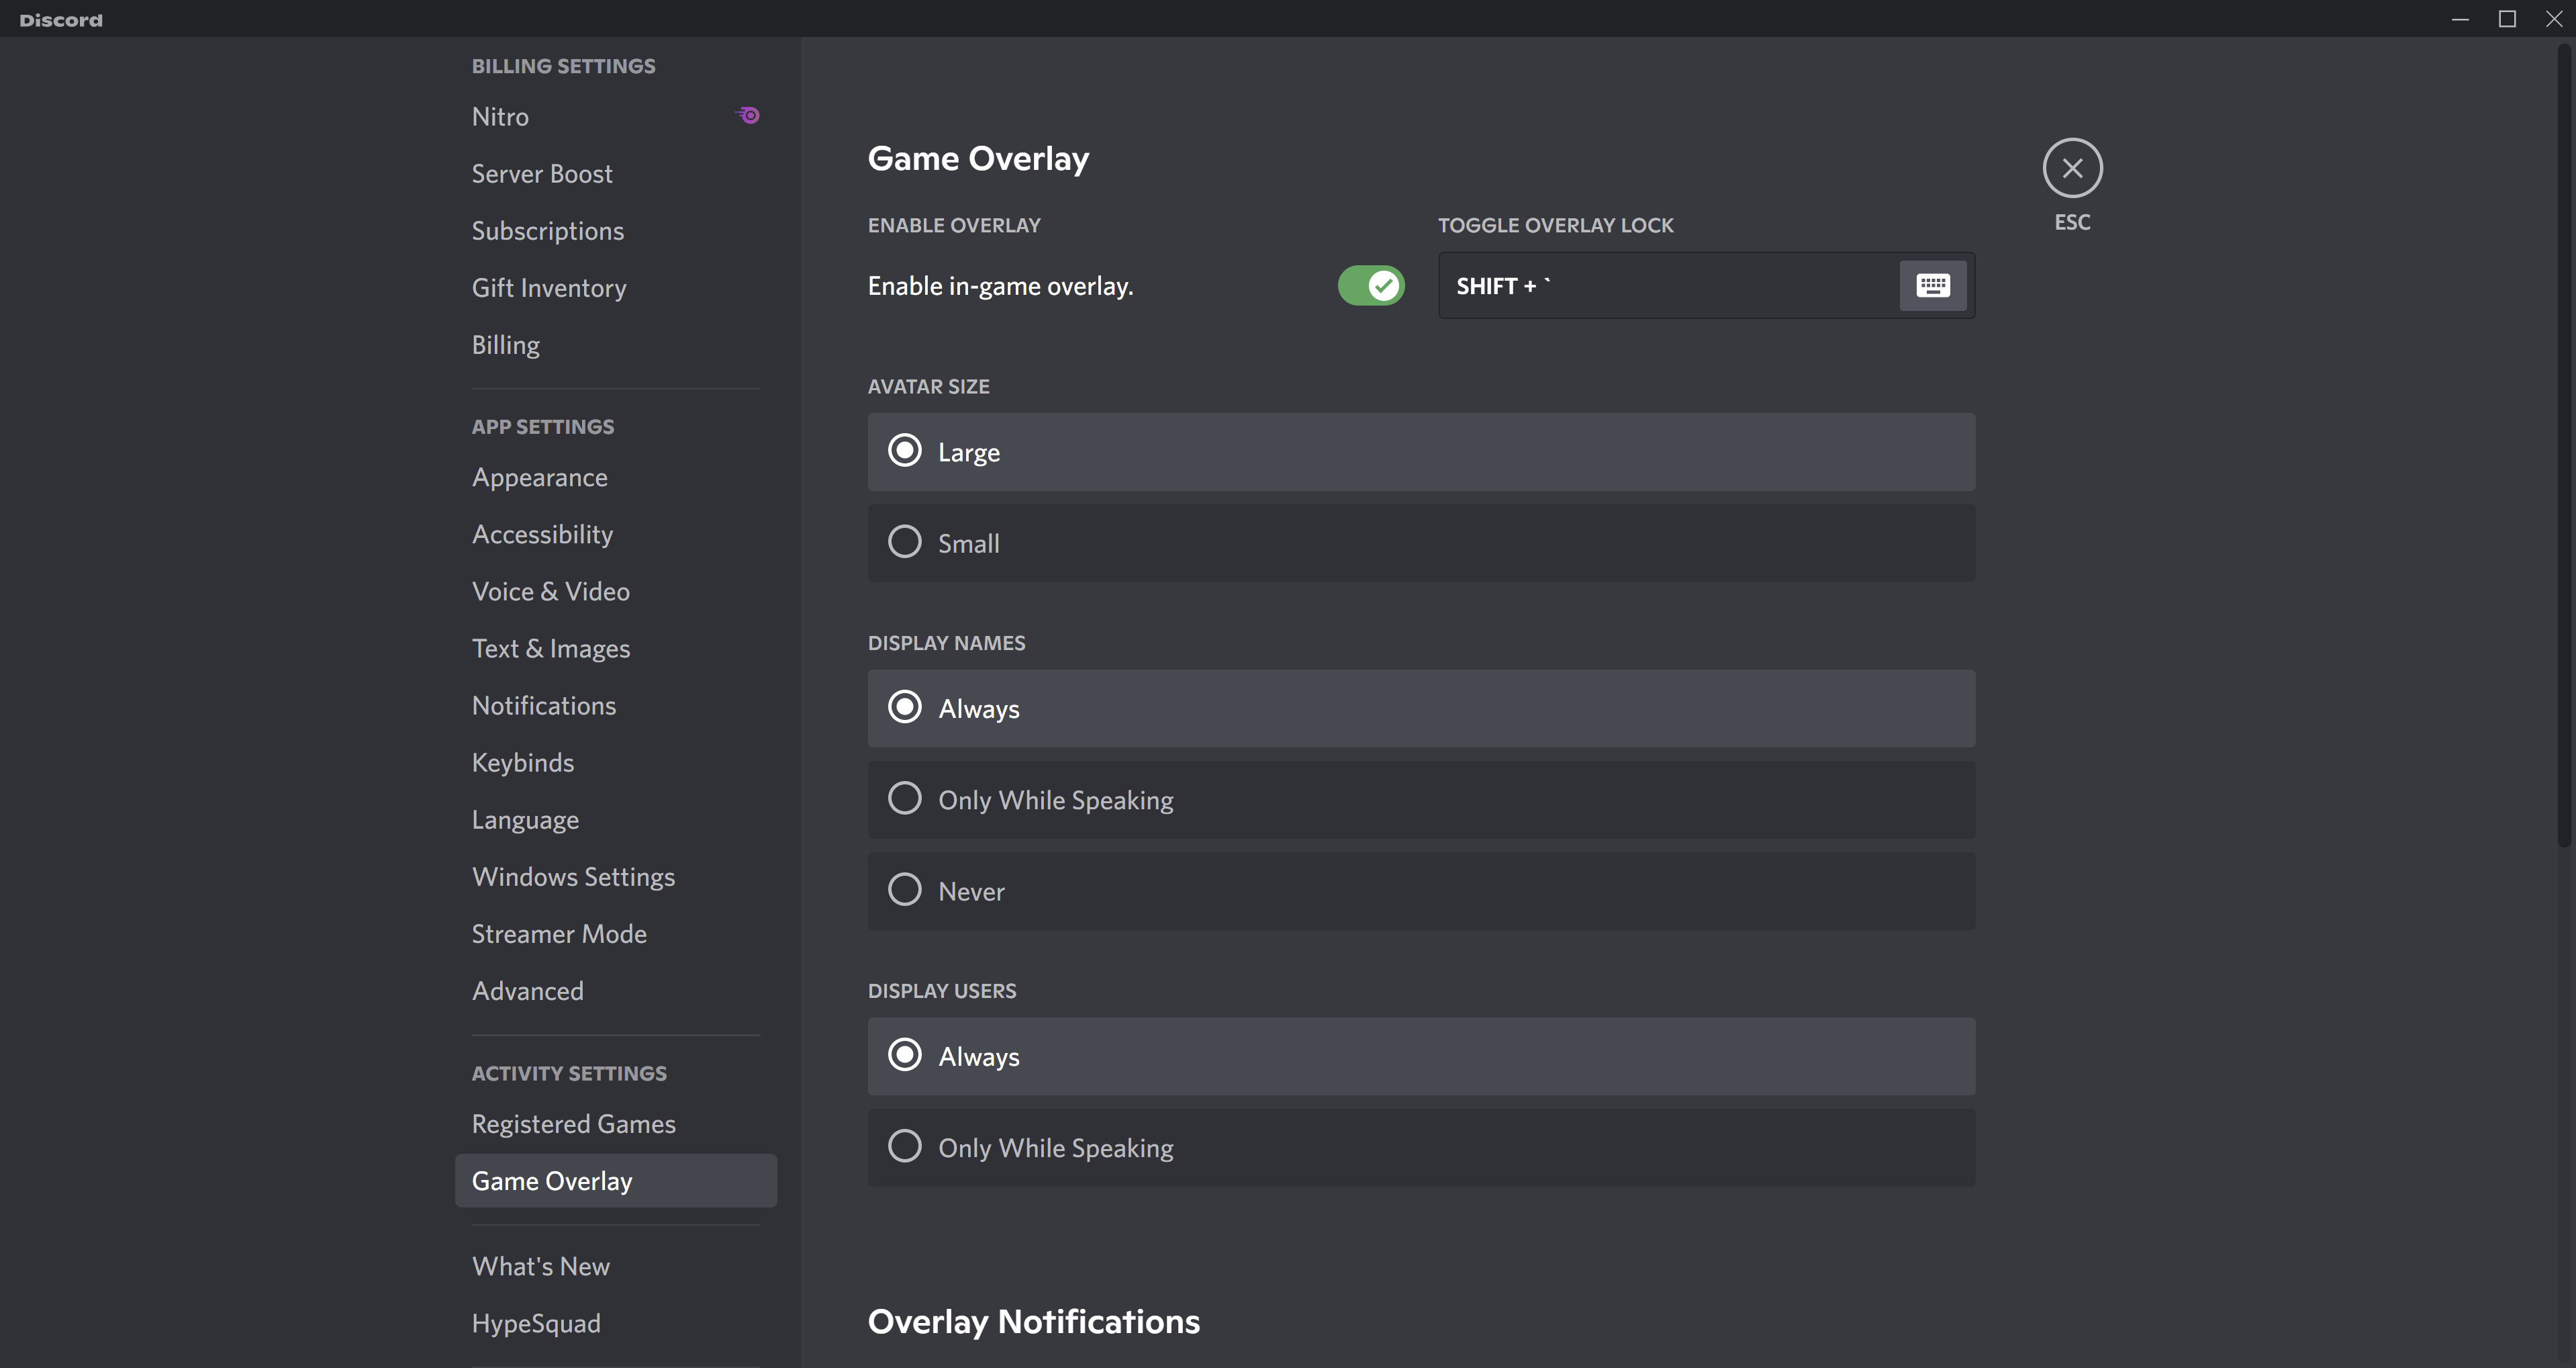Click the ESC close settings circle icon

[x=2072, y=168]
